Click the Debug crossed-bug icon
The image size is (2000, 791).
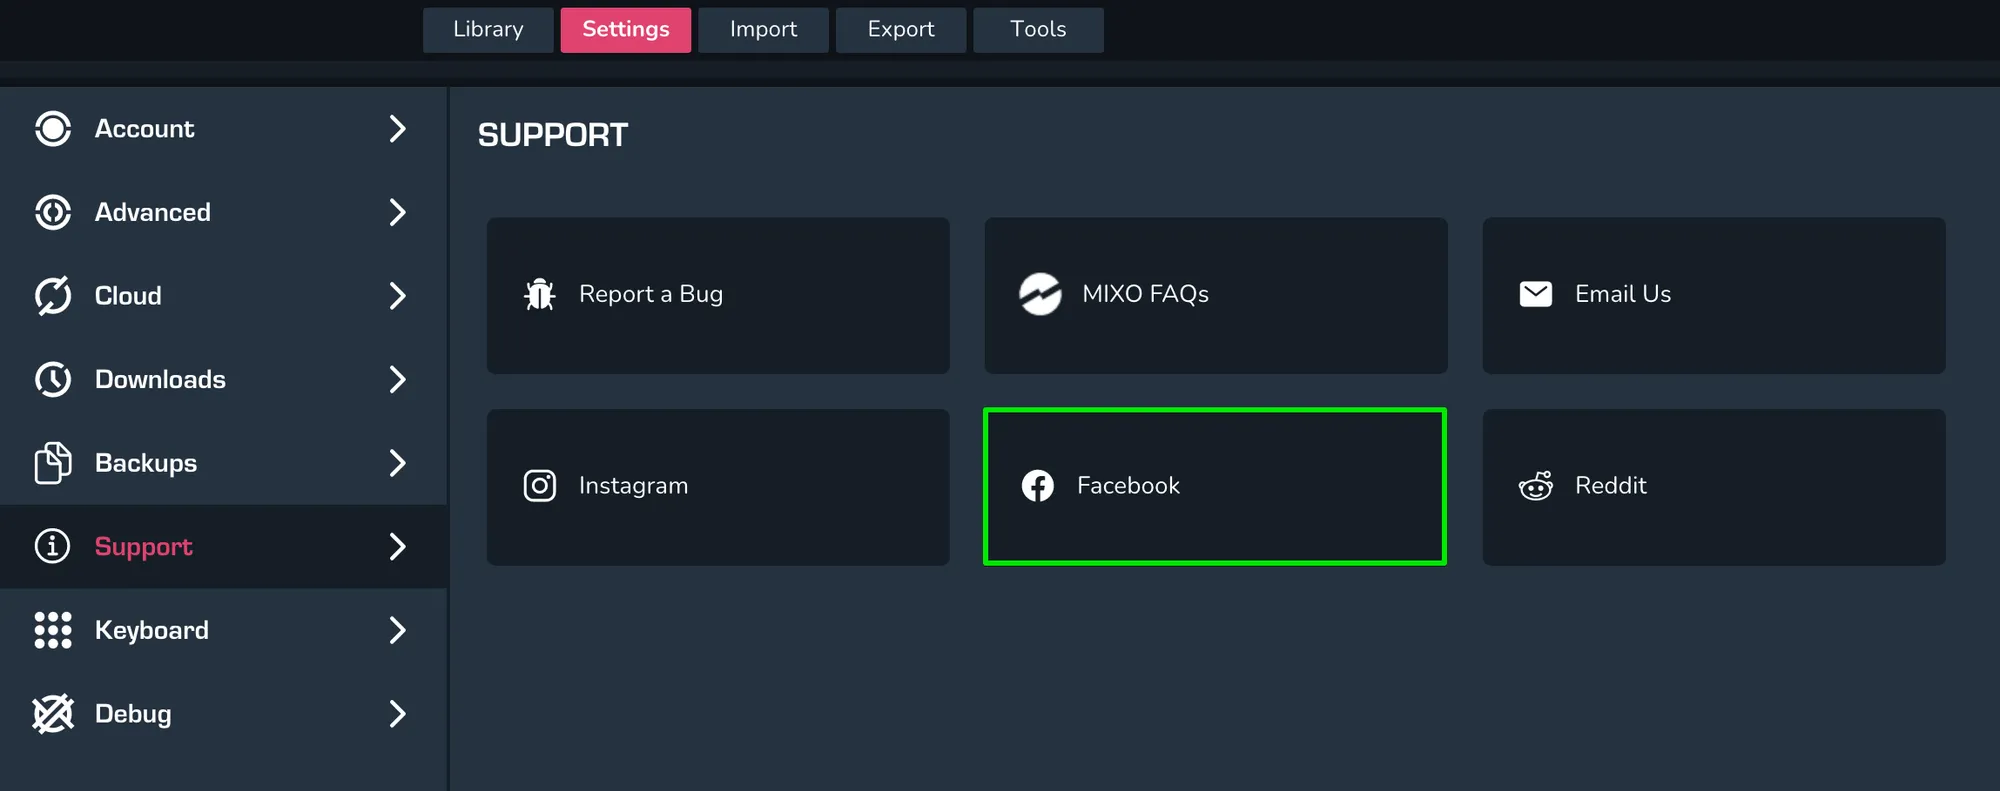(53, 714)
